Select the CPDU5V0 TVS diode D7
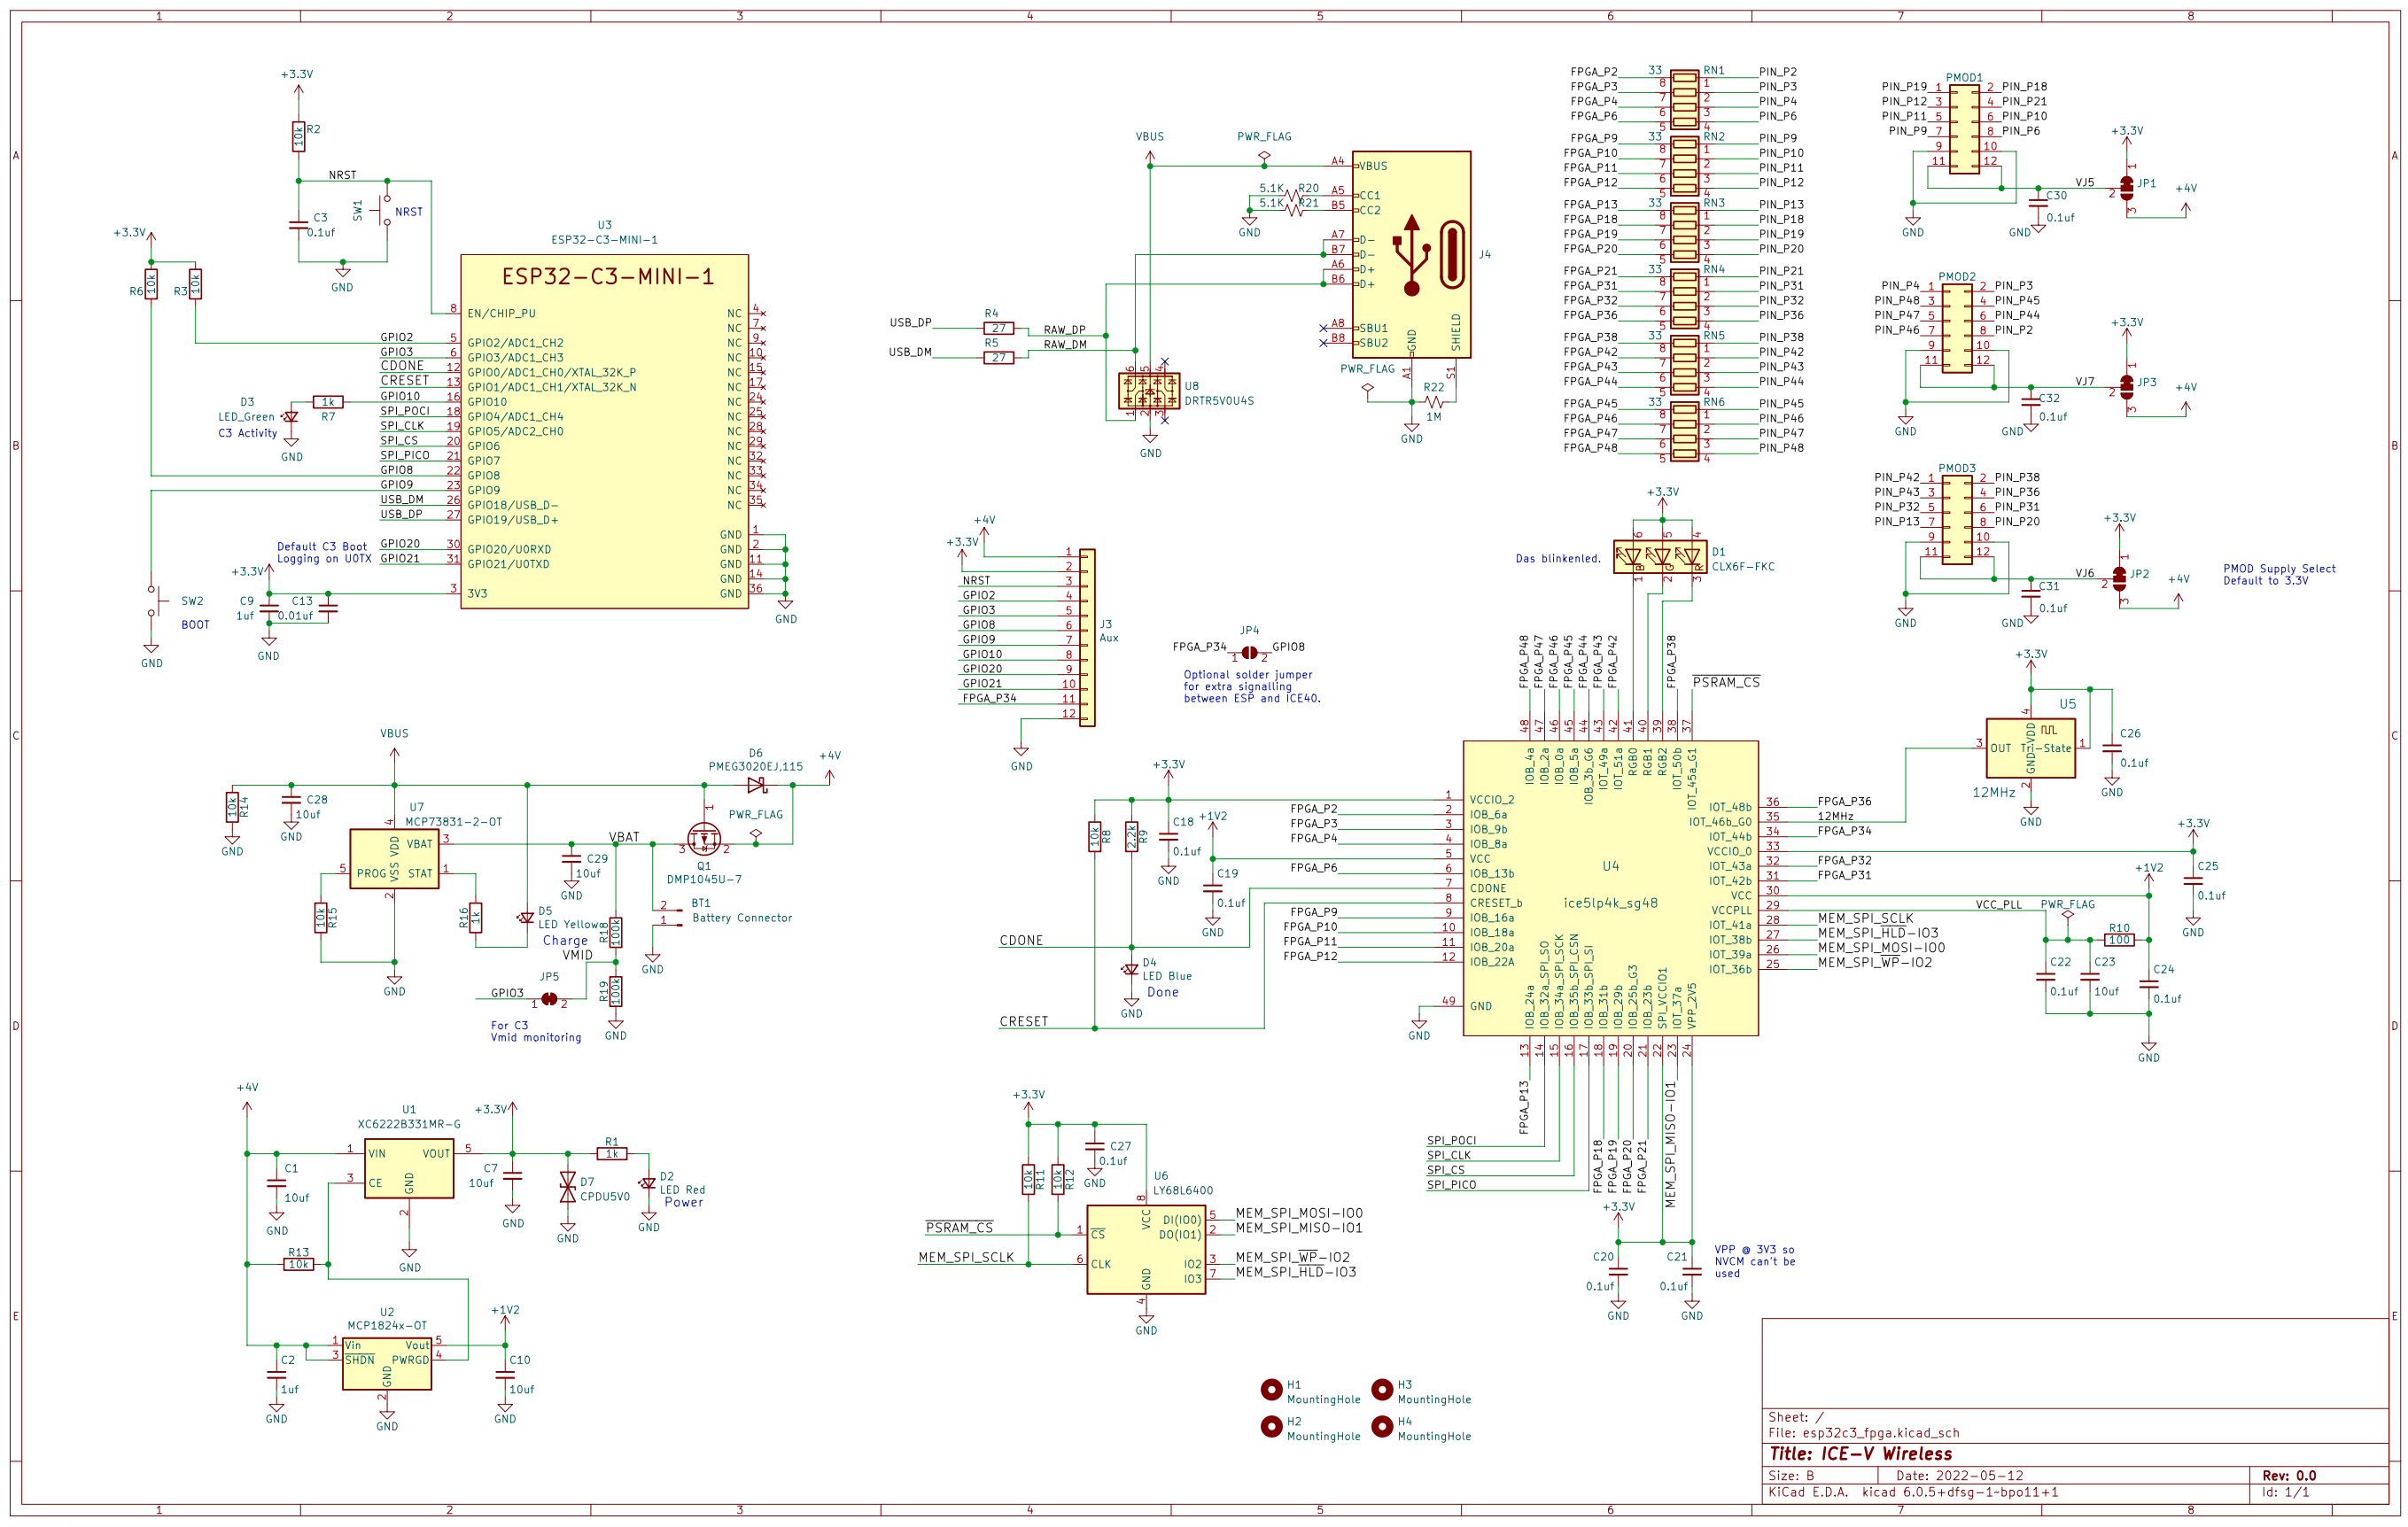This screenshot has width=2408, height=1527. coord(568,1188)
